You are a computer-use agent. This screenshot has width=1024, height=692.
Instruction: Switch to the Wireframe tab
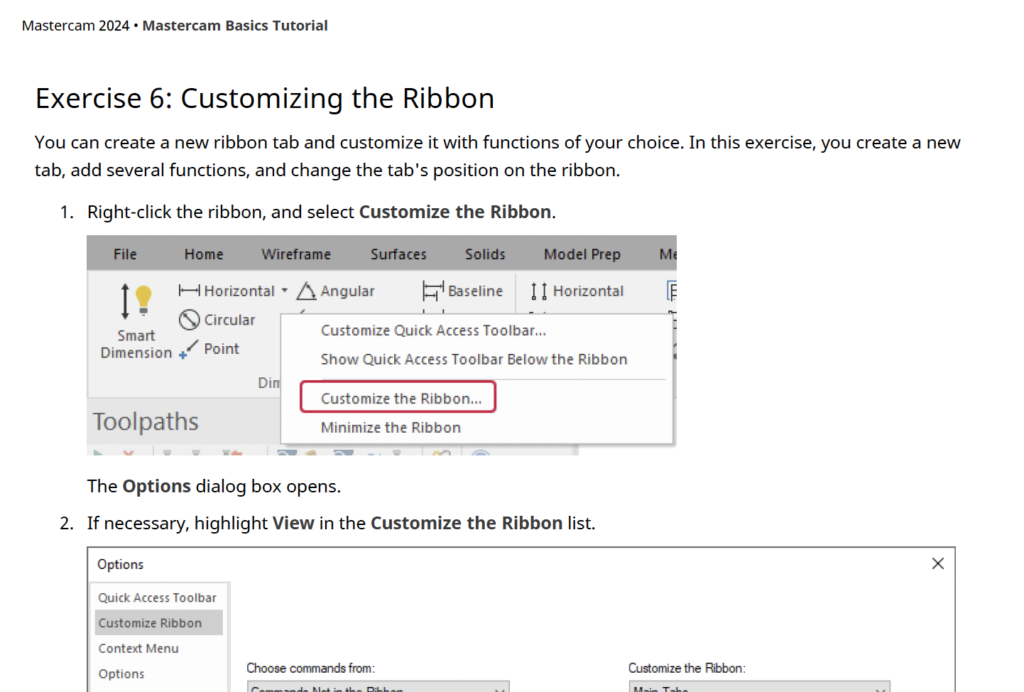pos(296,255)
